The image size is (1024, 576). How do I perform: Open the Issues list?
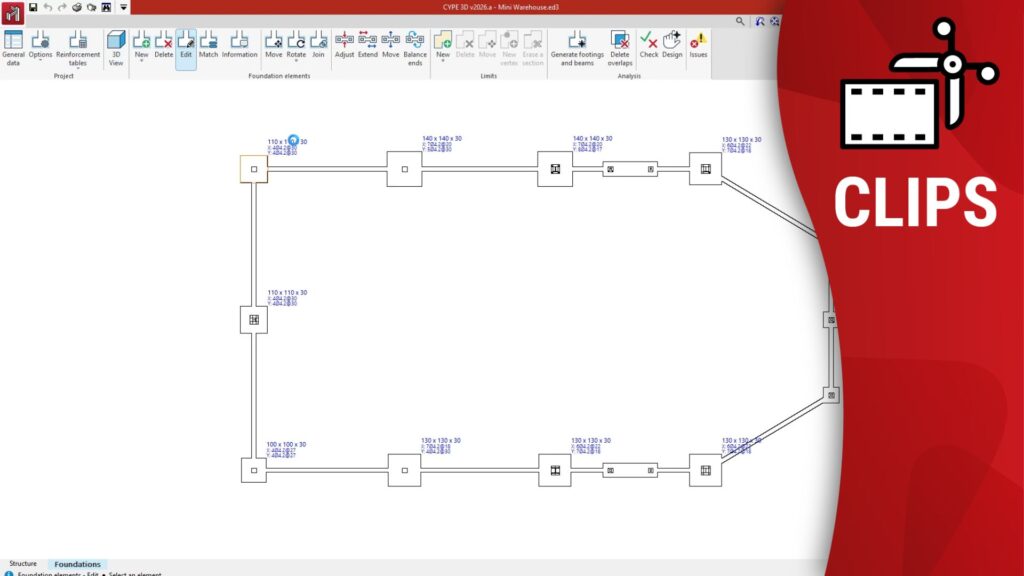coord(698,45)
